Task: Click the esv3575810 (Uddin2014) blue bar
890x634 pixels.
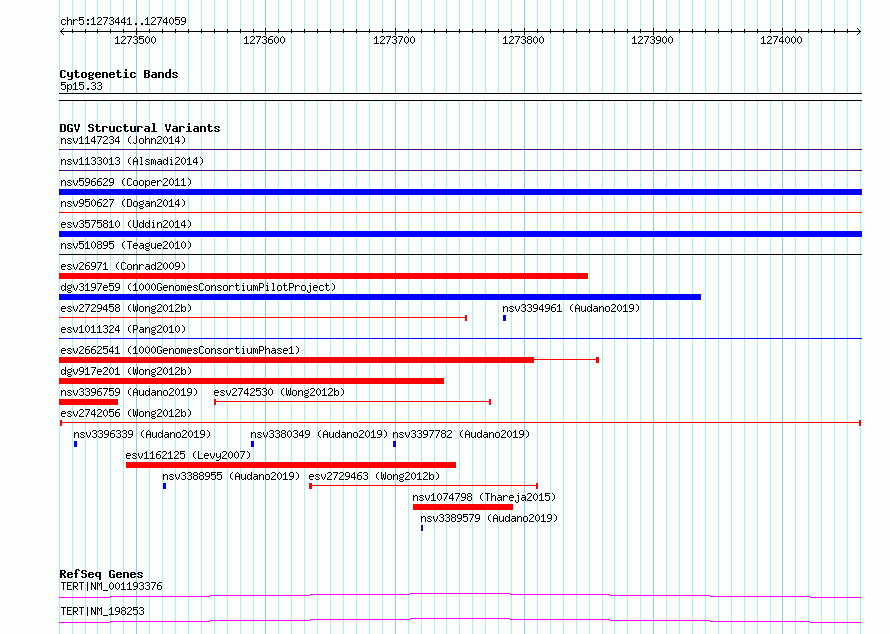Action: 460,234
